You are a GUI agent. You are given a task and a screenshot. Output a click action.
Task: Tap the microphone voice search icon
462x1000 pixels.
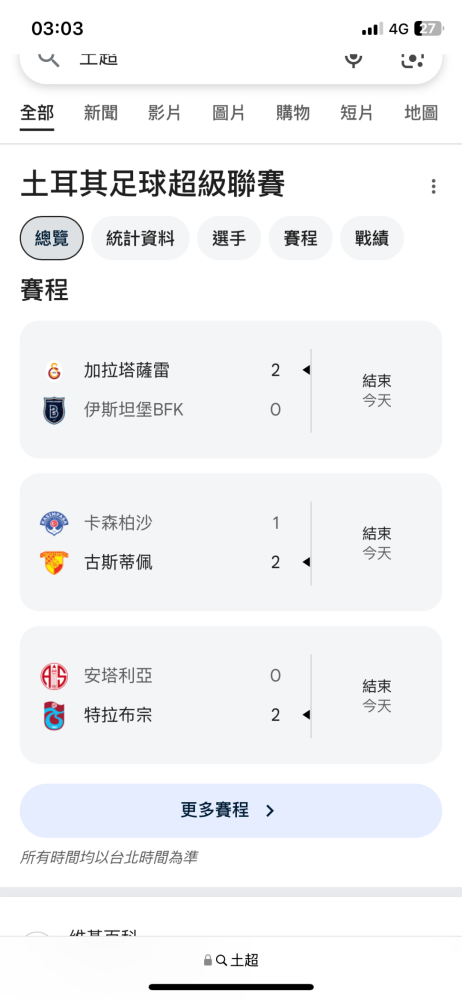[x=353, y=59]
